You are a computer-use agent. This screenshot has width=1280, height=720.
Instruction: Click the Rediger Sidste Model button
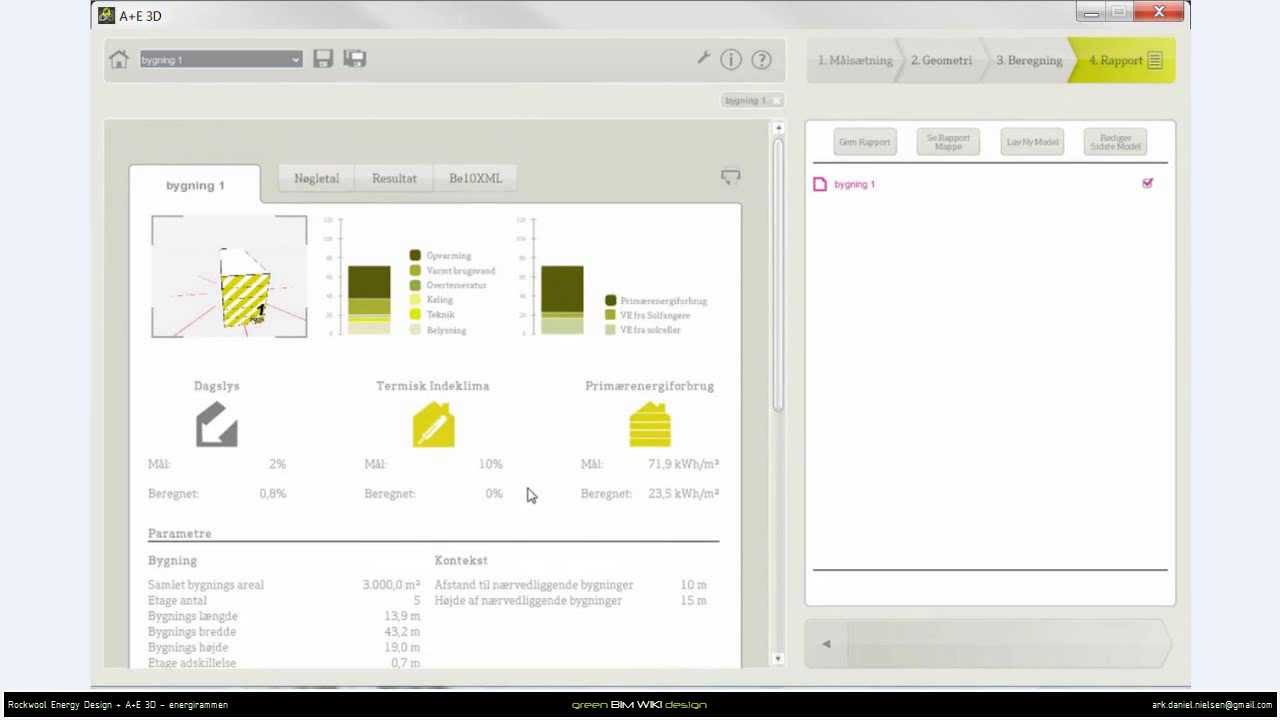tap(1115, 142)
